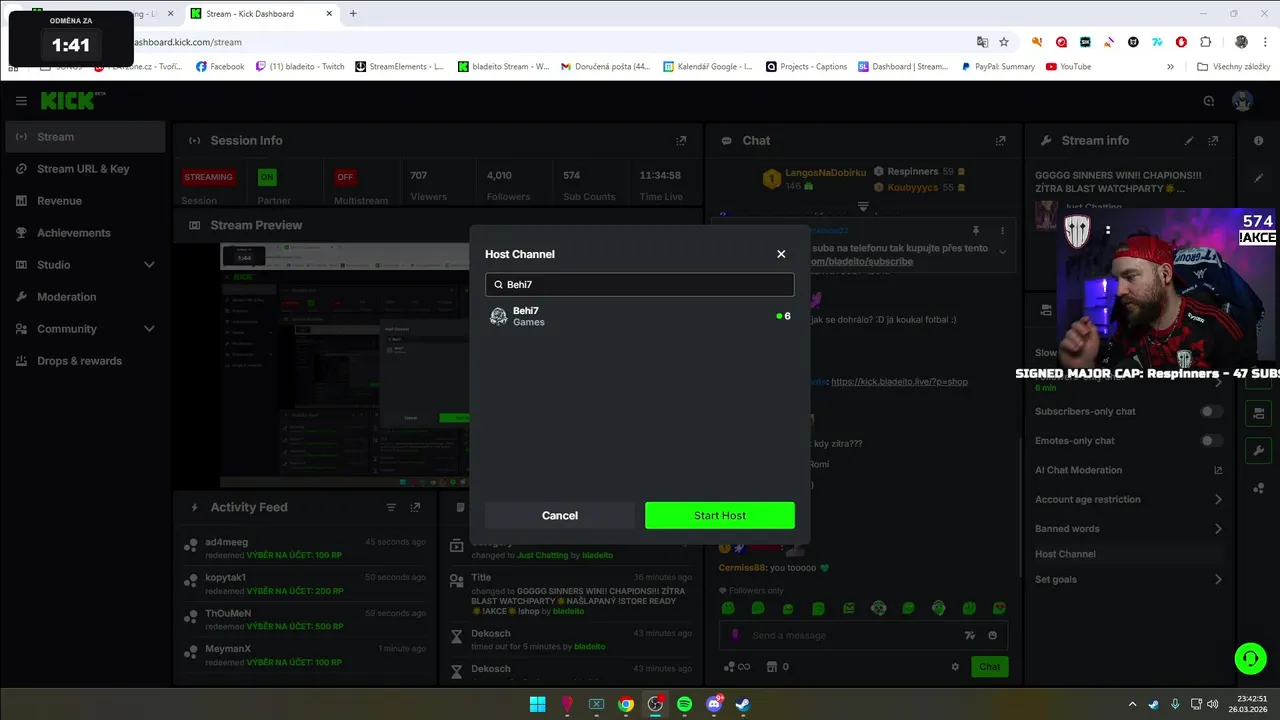Open chat settings gear icon
Screen dimensions: 1280x720
point(955,667)
